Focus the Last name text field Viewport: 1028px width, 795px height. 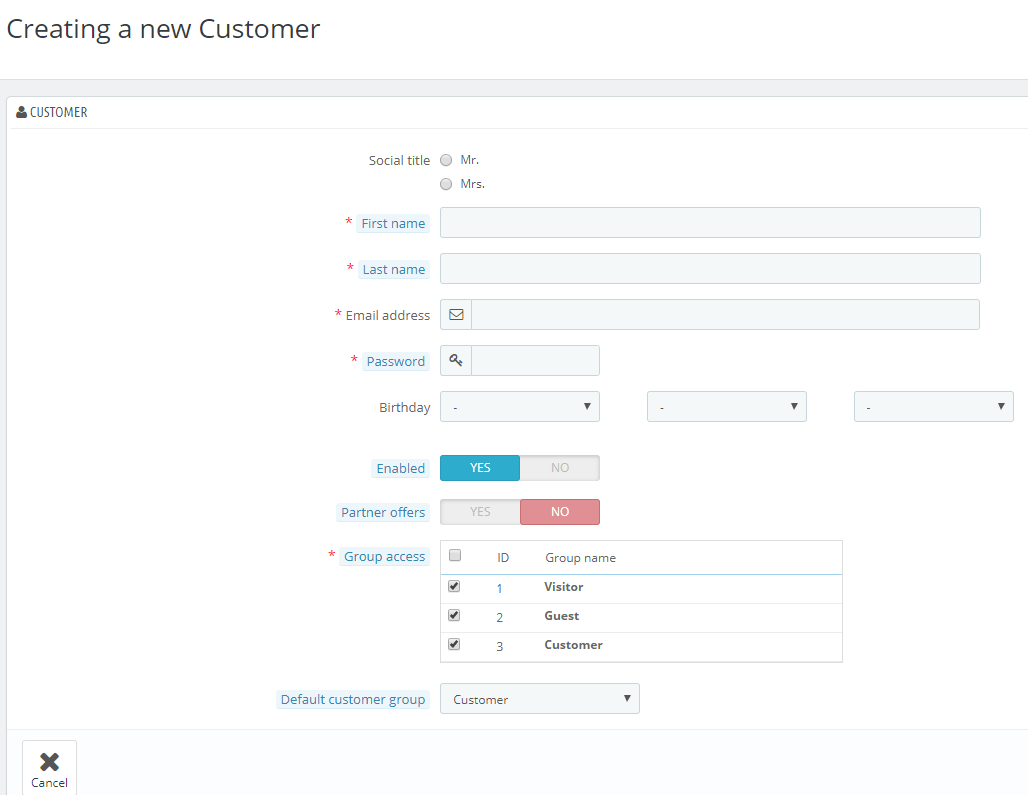point(710,269)
